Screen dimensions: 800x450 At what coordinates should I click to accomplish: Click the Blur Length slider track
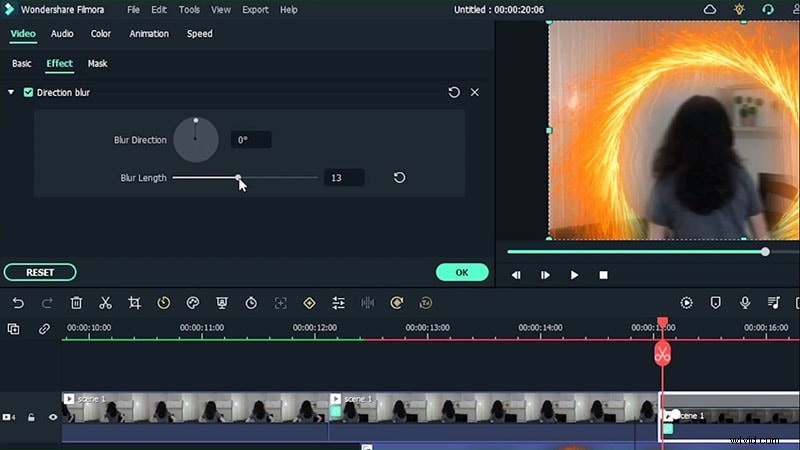click(280, 178)
